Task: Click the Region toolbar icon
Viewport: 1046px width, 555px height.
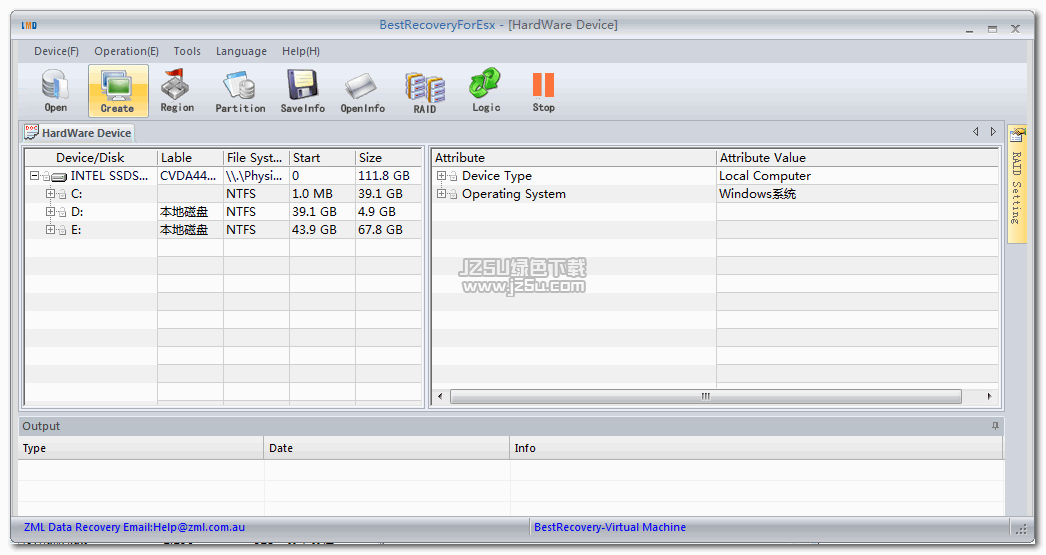Action: (x=177, y=91)
